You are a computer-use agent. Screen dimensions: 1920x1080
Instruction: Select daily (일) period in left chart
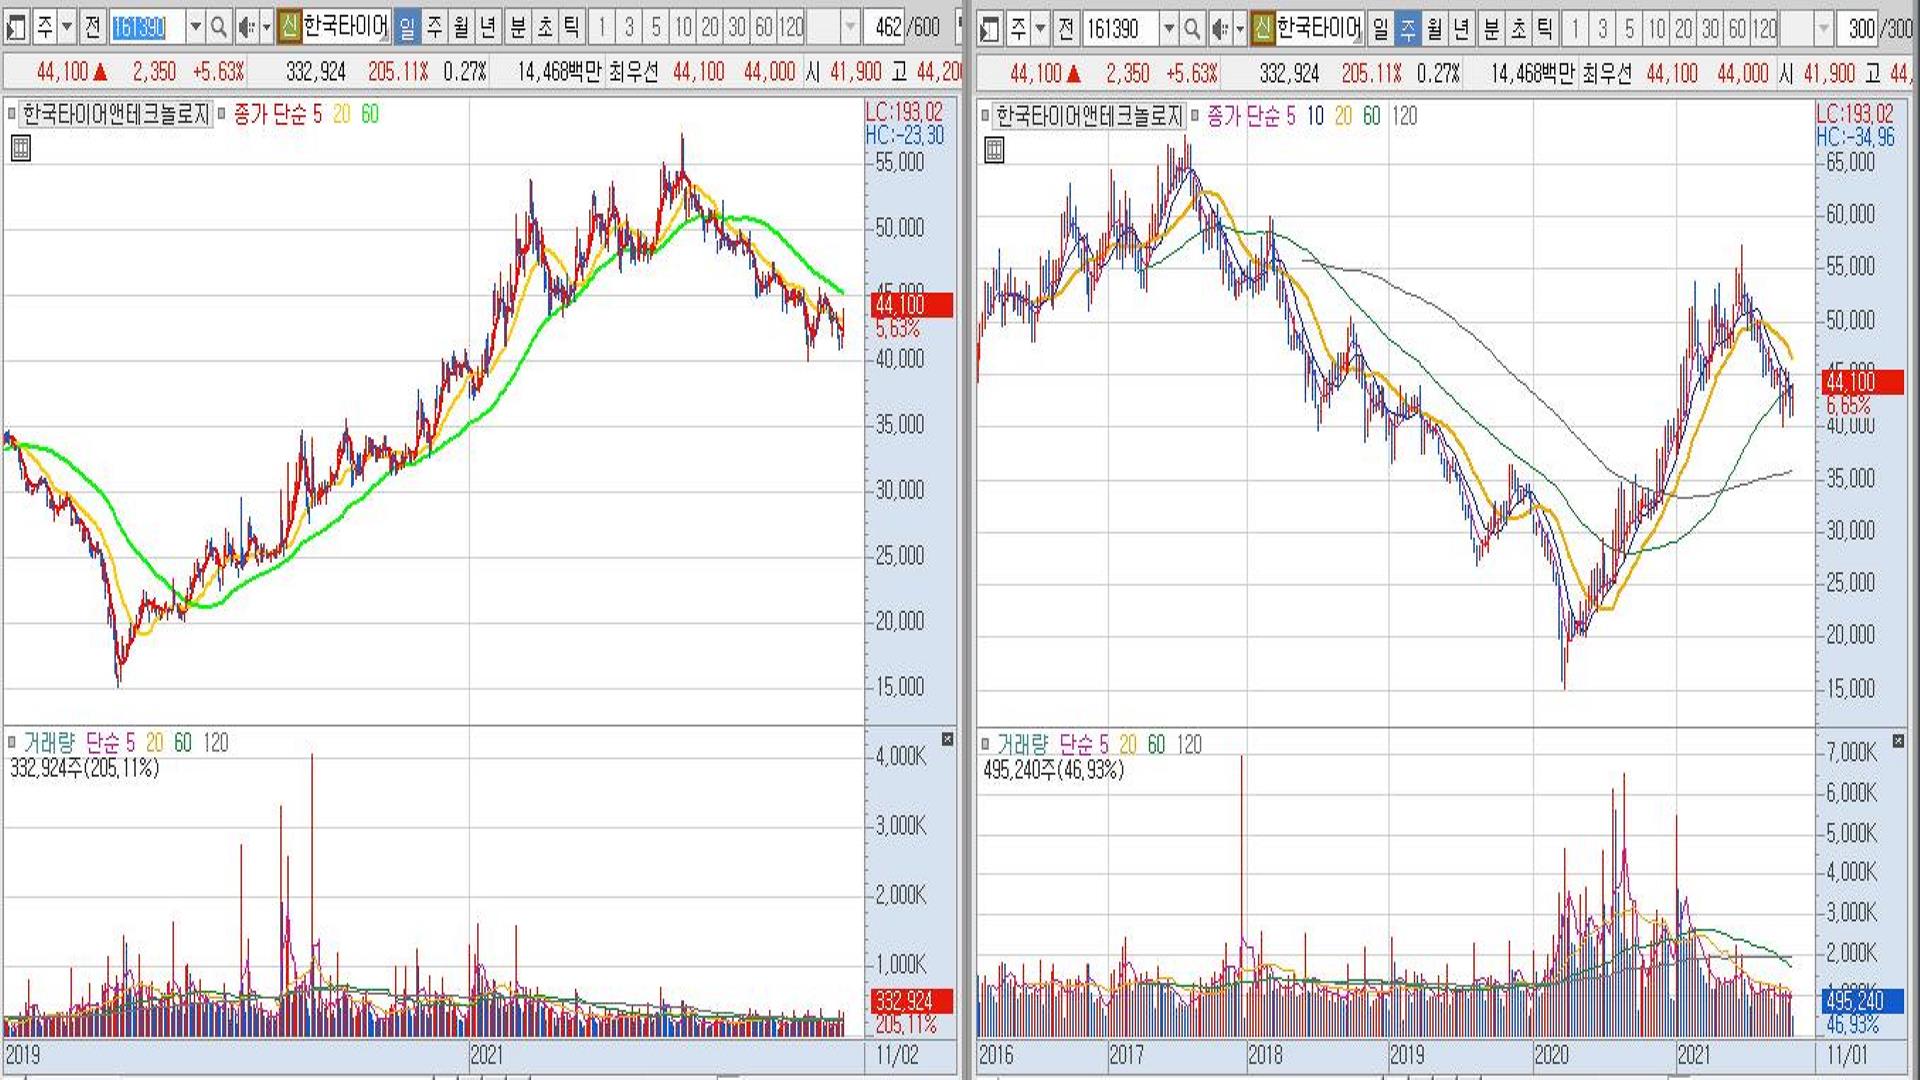pos(407,28)
